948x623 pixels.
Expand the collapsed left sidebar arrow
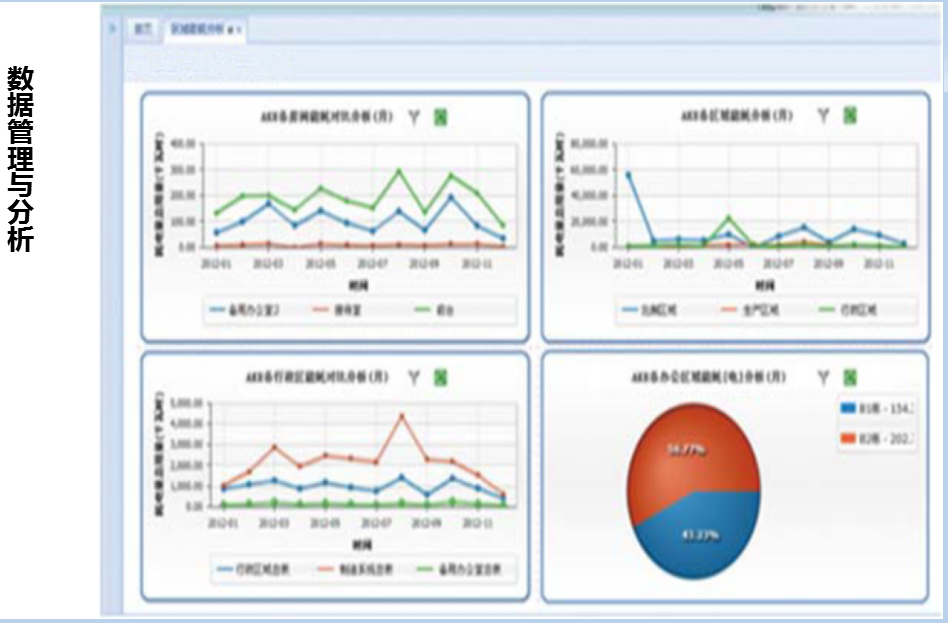pos(112,28)
